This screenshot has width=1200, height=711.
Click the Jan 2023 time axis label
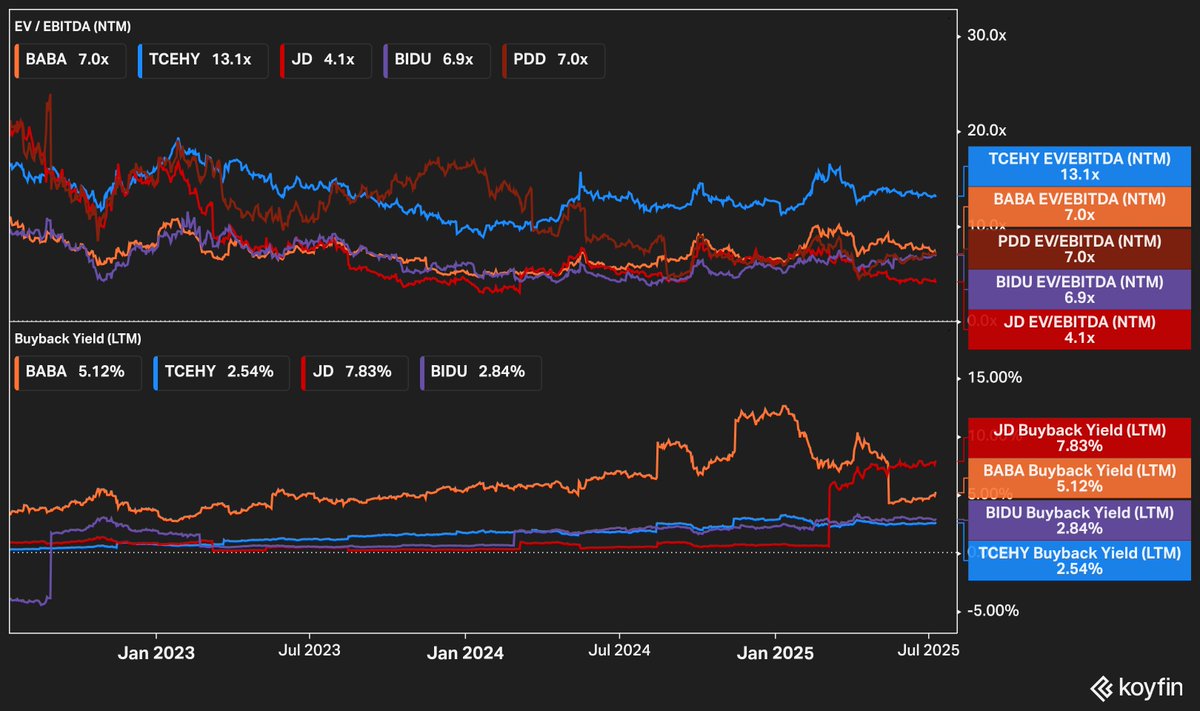pyautogui.click(x=156, y=652)
